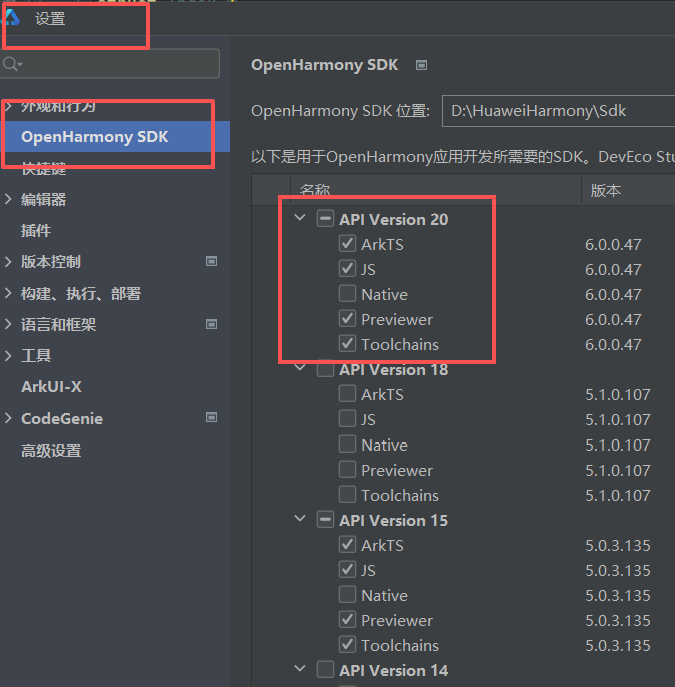Click the DevEco Studio logo icon
This screenshot has width=675, height=687.
click(11, 18)
